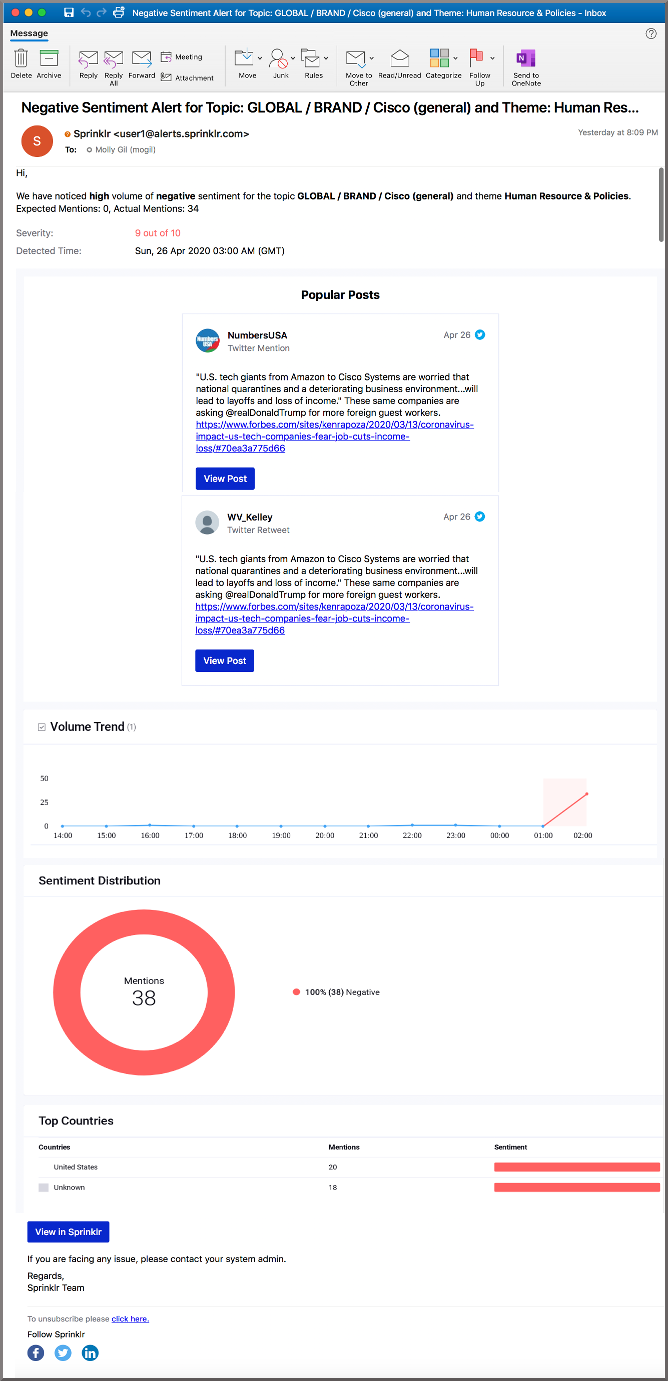
Task: Click View Post under NumbersUSA tweet
Action: (225, 479)
